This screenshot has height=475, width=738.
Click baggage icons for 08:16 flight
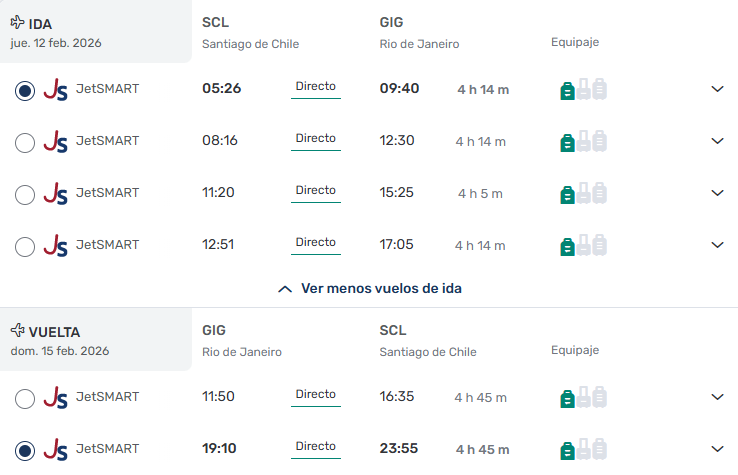click(x=583, y=141)
